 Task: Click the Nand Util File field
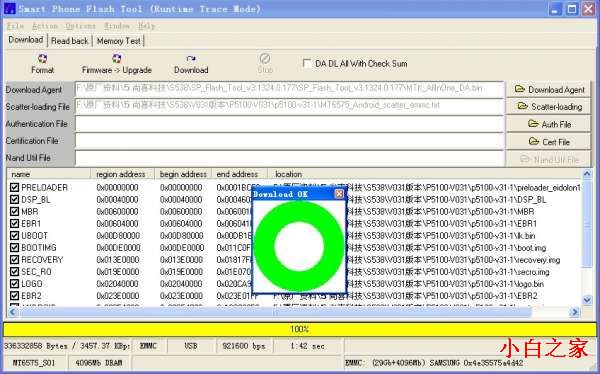pos(289,158)
